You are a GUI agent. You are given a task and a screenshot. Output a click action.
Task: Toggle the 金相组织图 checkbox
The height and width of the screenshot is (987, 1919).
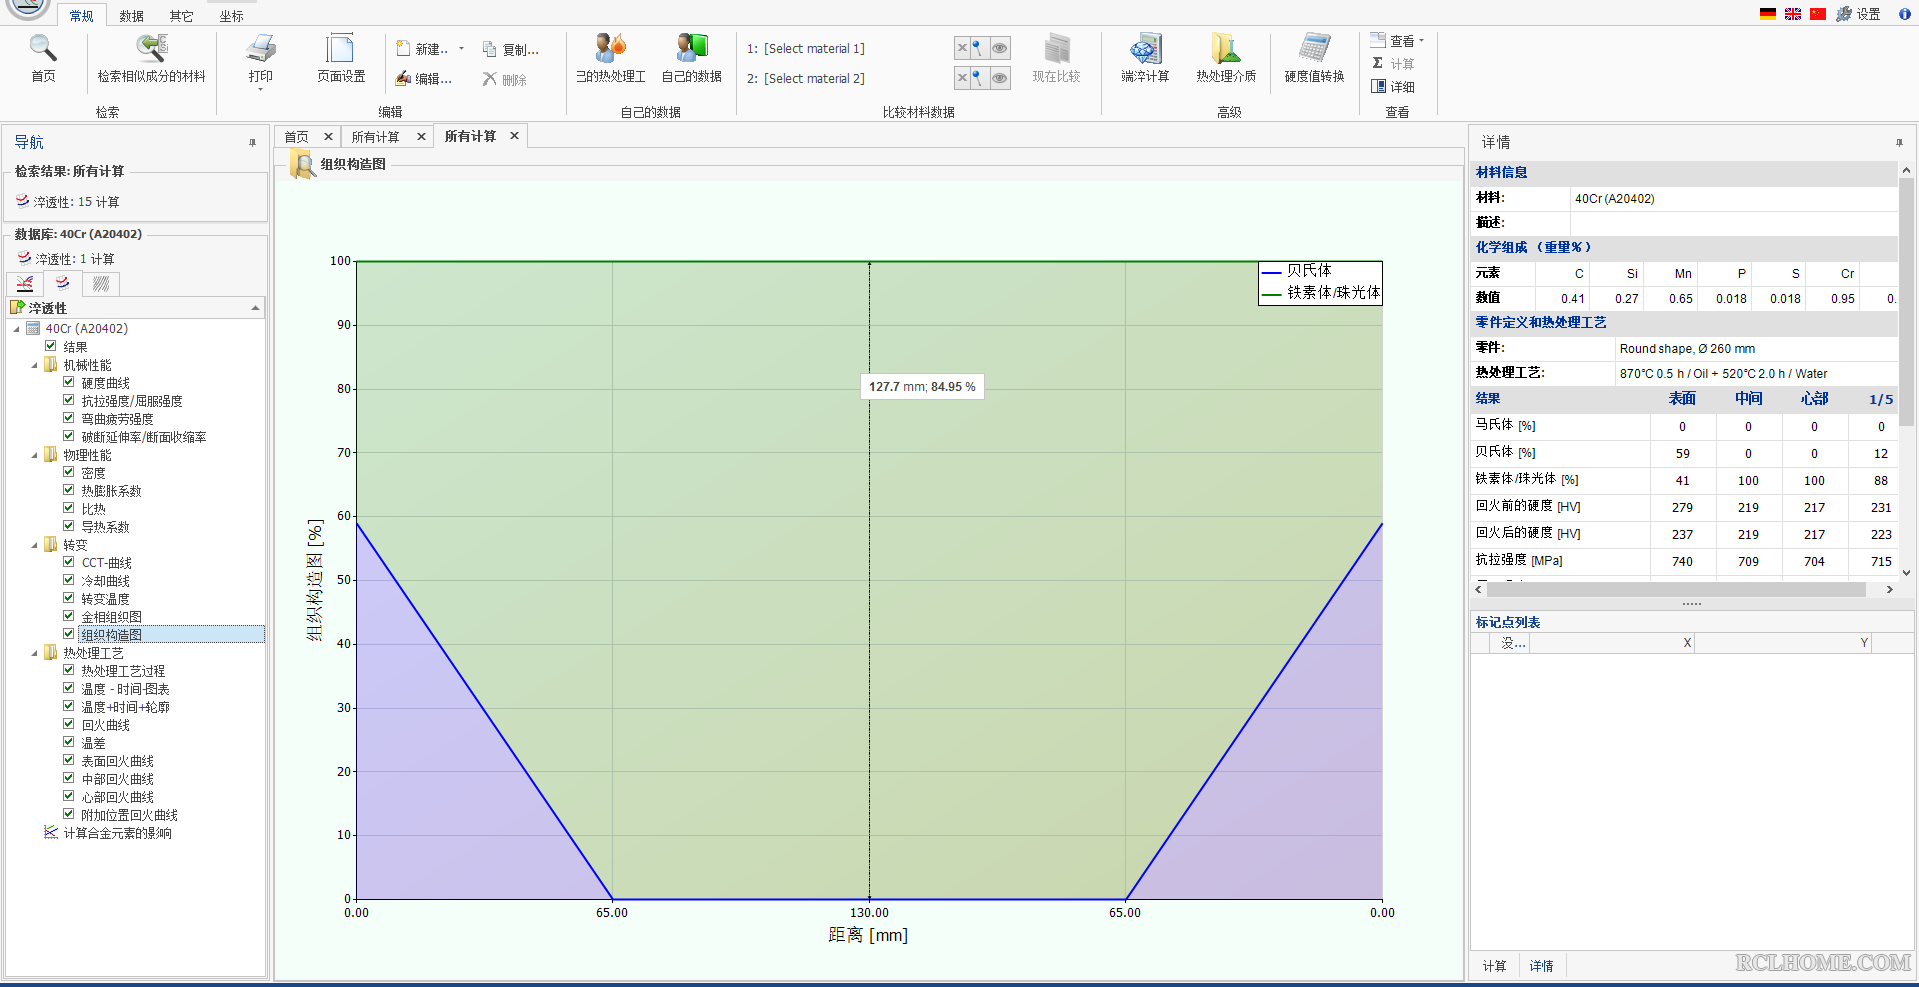coord(69,616)
